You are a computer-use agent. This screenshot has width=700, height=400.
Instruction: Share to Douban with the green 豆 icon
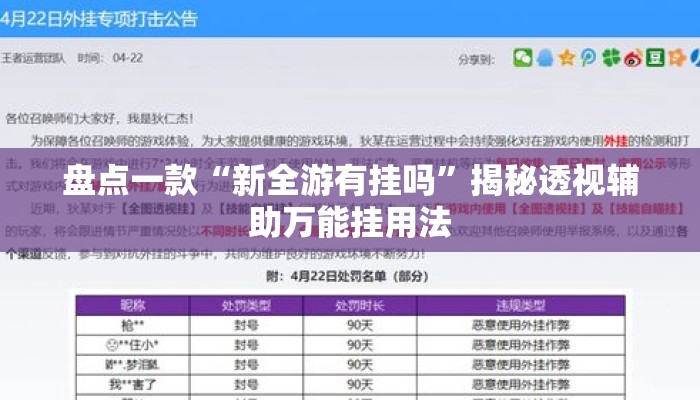655,58
